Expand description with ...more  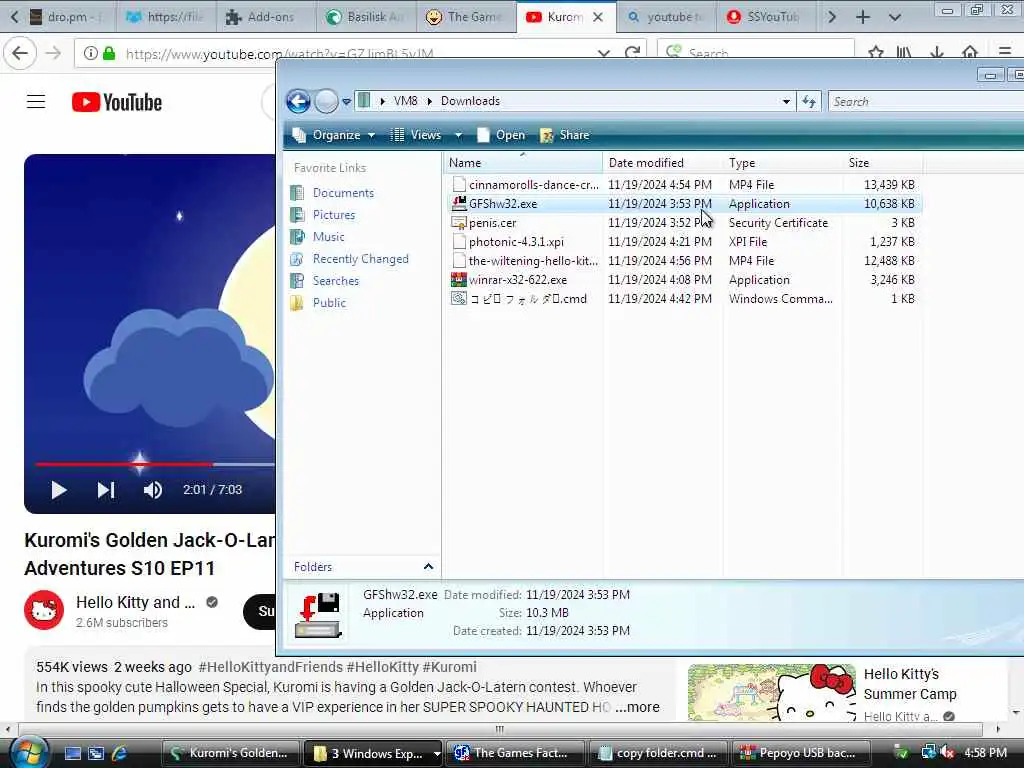(637, 707)
